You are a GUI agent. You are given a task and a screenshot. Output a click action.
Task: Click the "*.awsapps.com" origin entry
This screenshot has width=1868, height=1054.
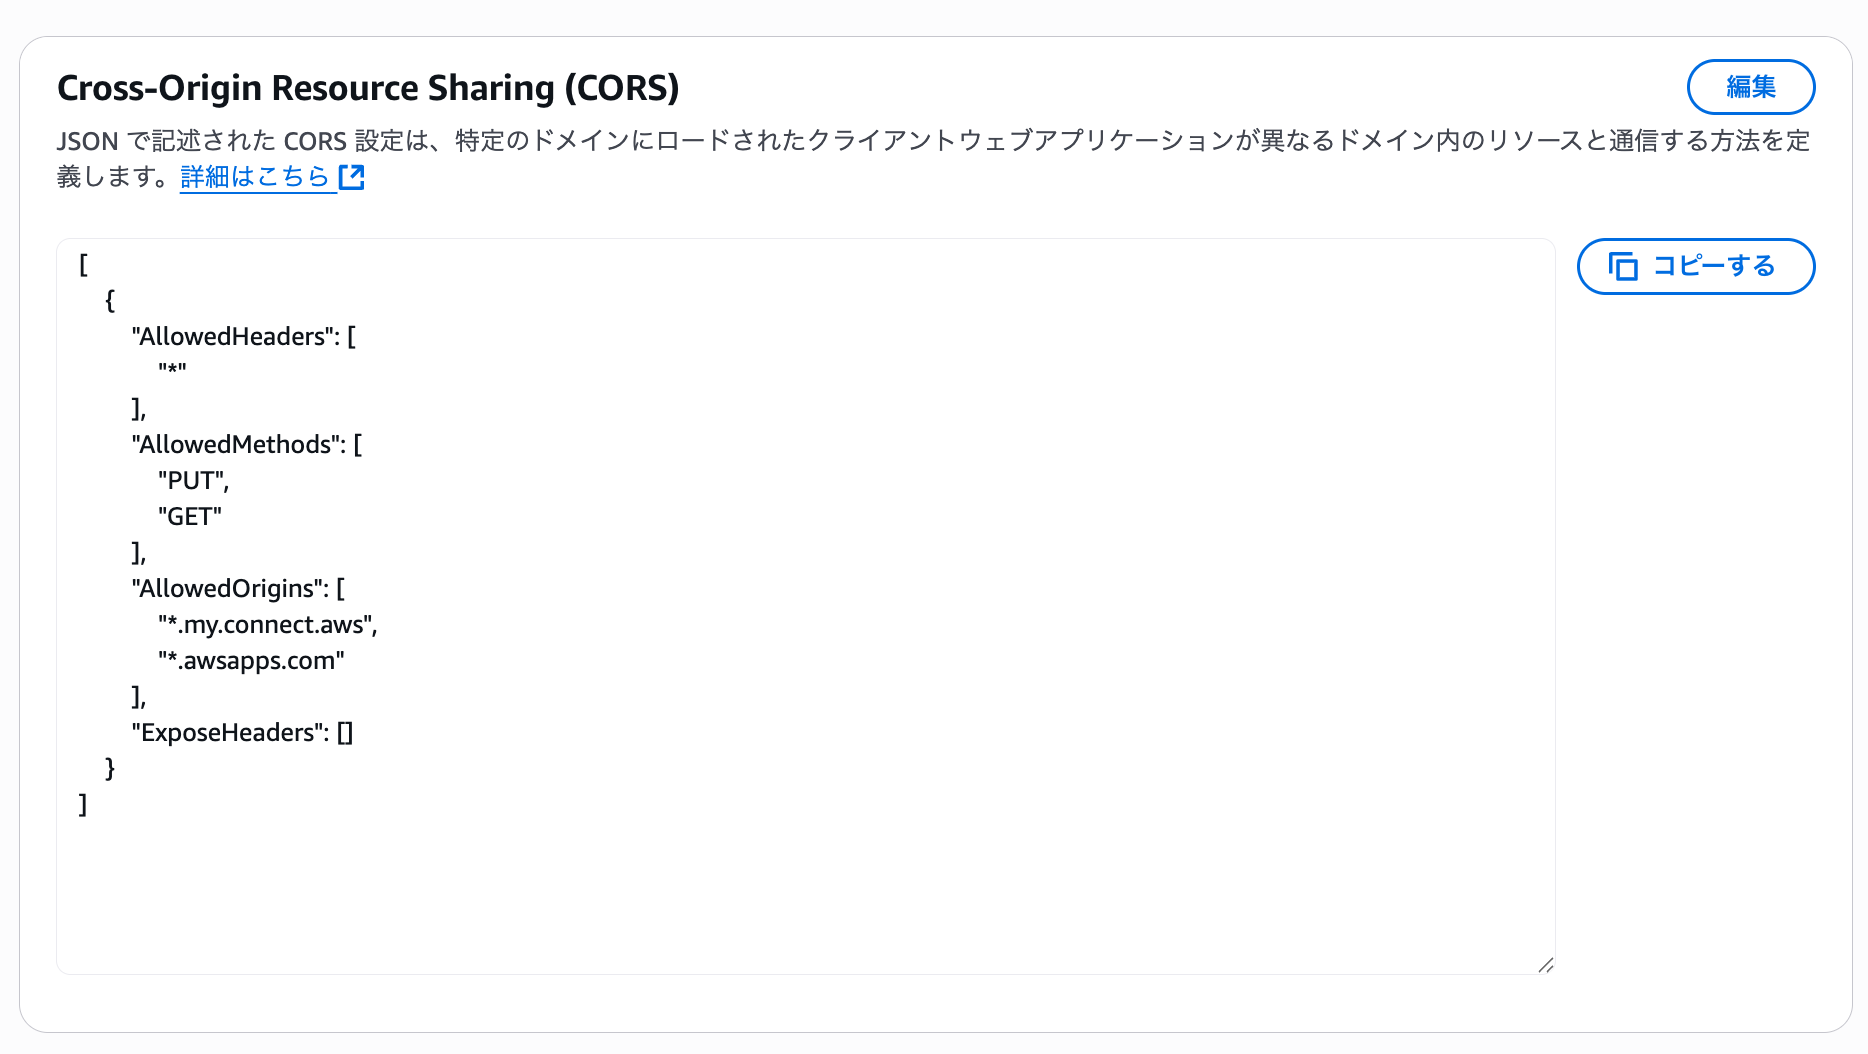click(250, 661)
